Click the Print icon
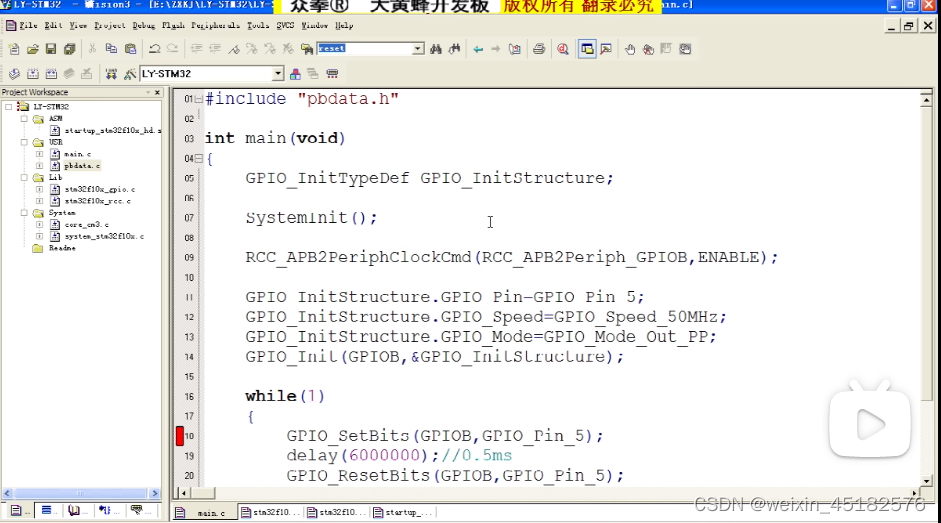 click(x=539, y=49)
